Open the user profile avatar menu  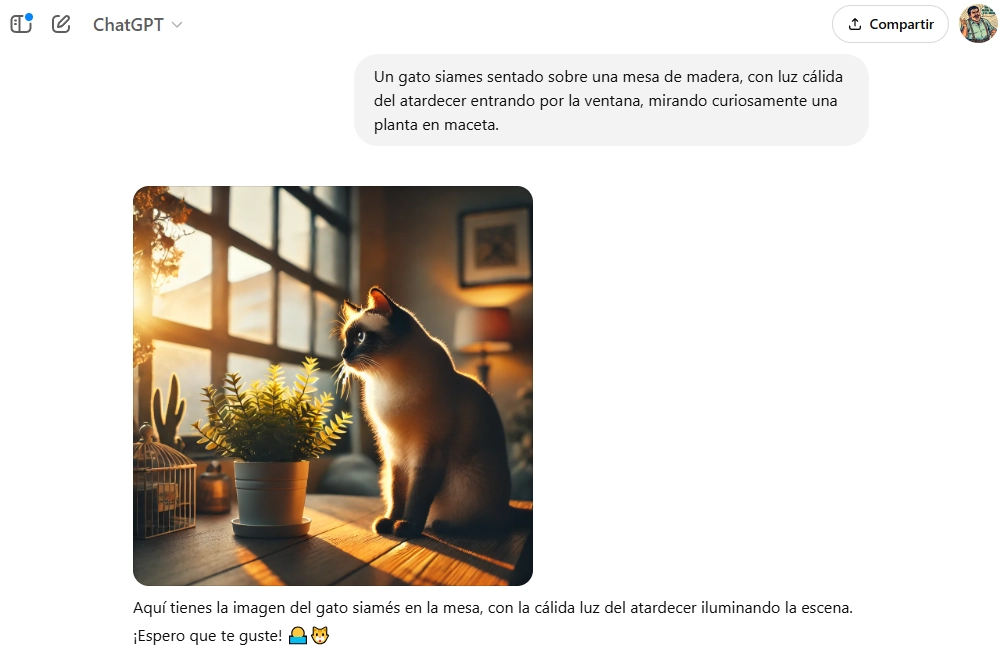click(x=978, y=24)
